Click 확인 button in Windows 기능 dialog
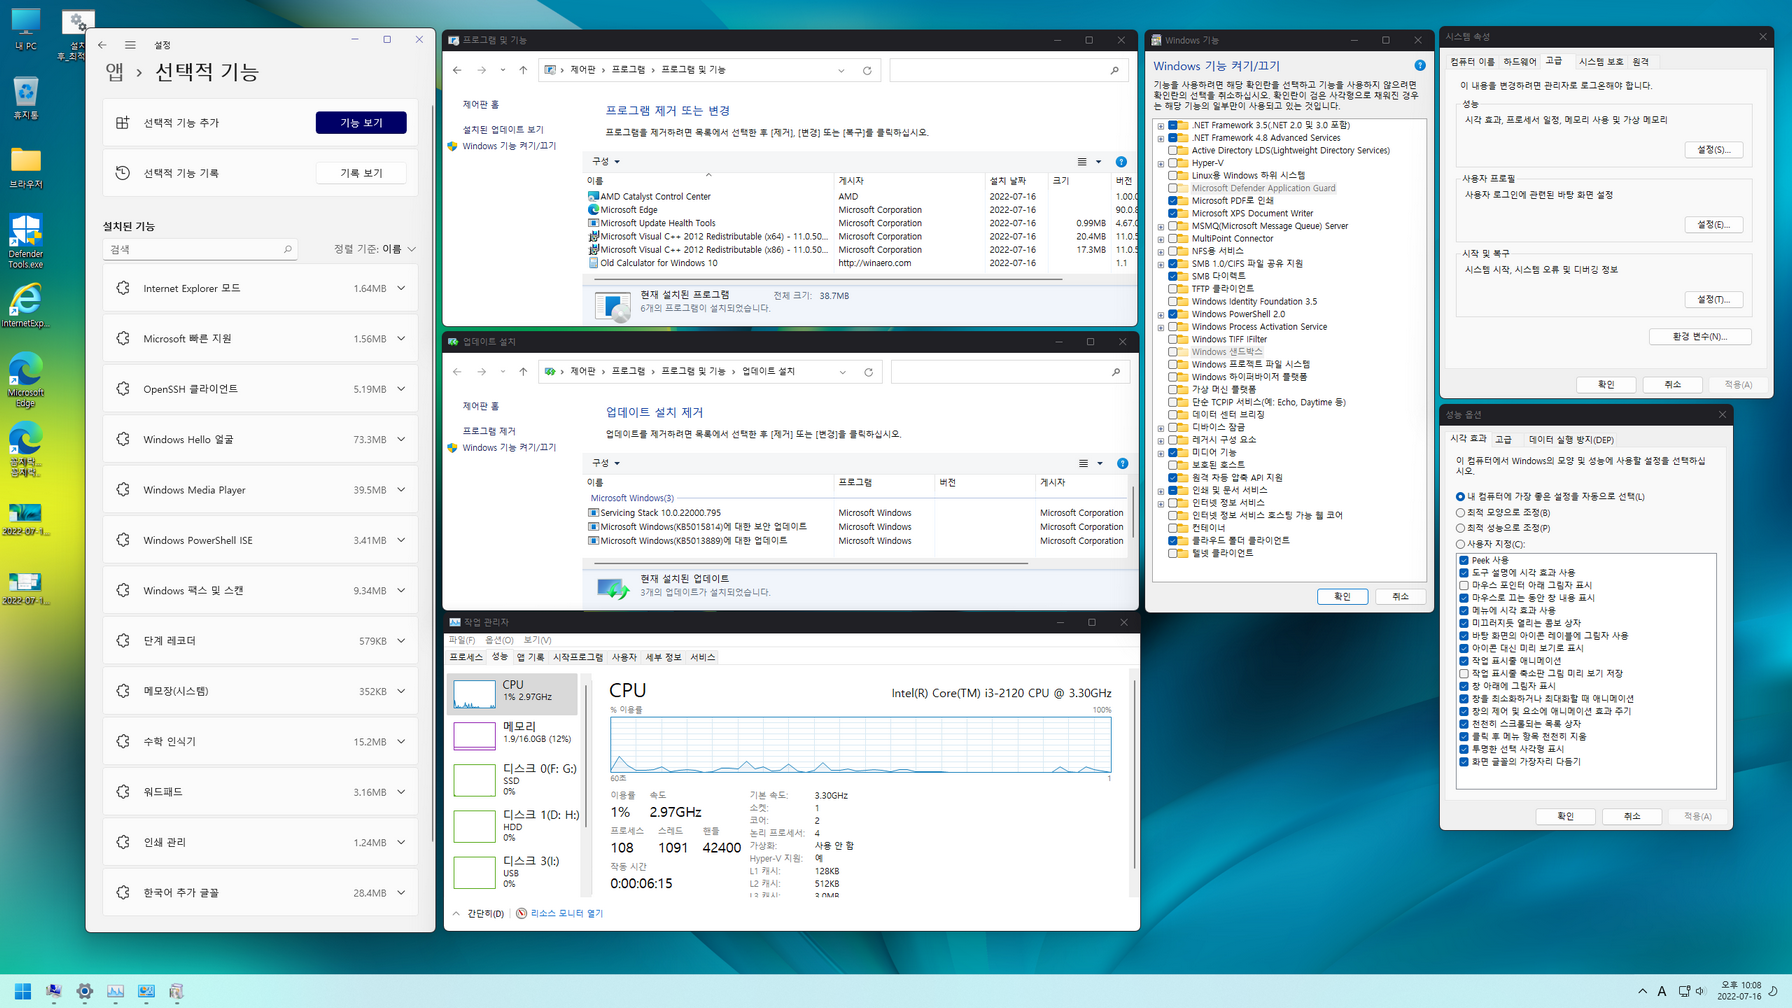This screenshot has width=1792, height=1008. (1342, 597)
